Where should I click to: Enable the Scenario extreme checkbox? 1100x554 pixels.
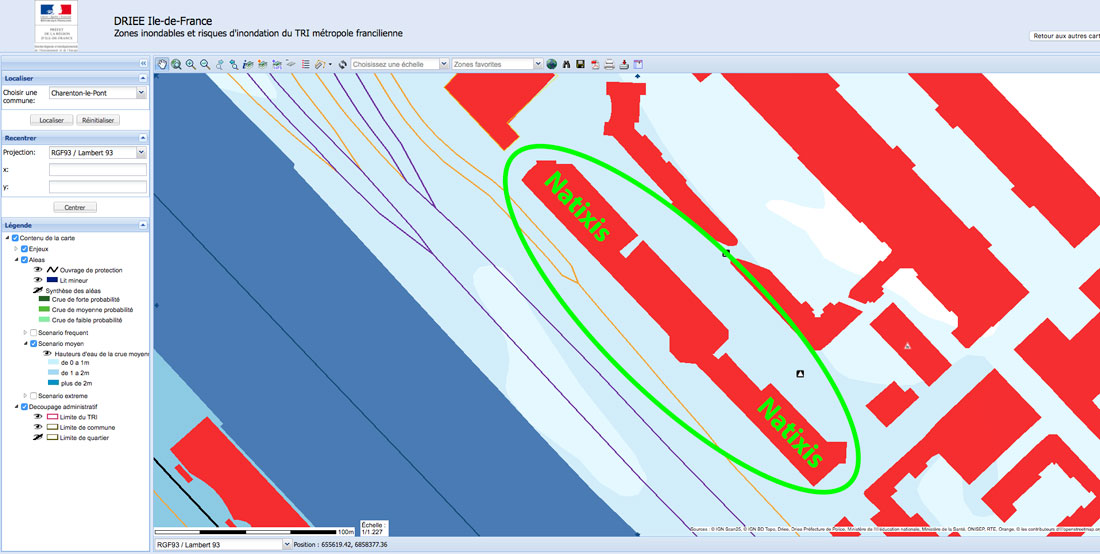[33, 396]
